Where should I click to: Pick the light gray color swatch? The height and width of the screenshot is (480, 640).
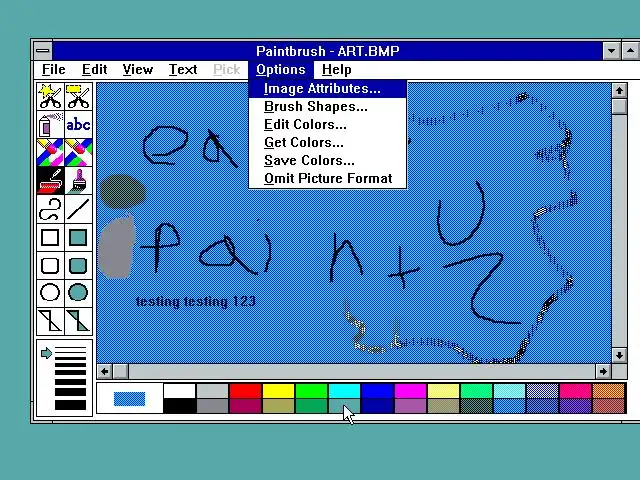click(212, 391)
